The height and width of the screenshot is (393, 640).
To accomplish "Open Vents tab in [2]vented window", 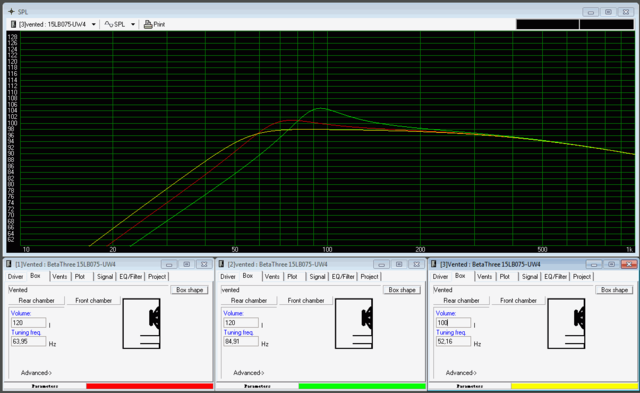I will (272, 277).
